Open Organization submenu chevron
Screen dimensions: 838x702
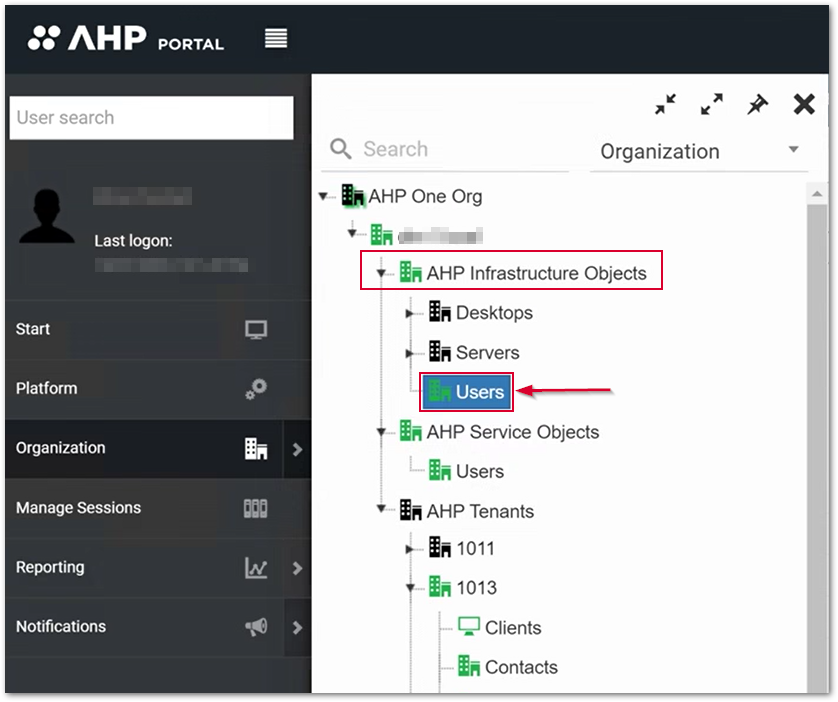coord(298,449)
